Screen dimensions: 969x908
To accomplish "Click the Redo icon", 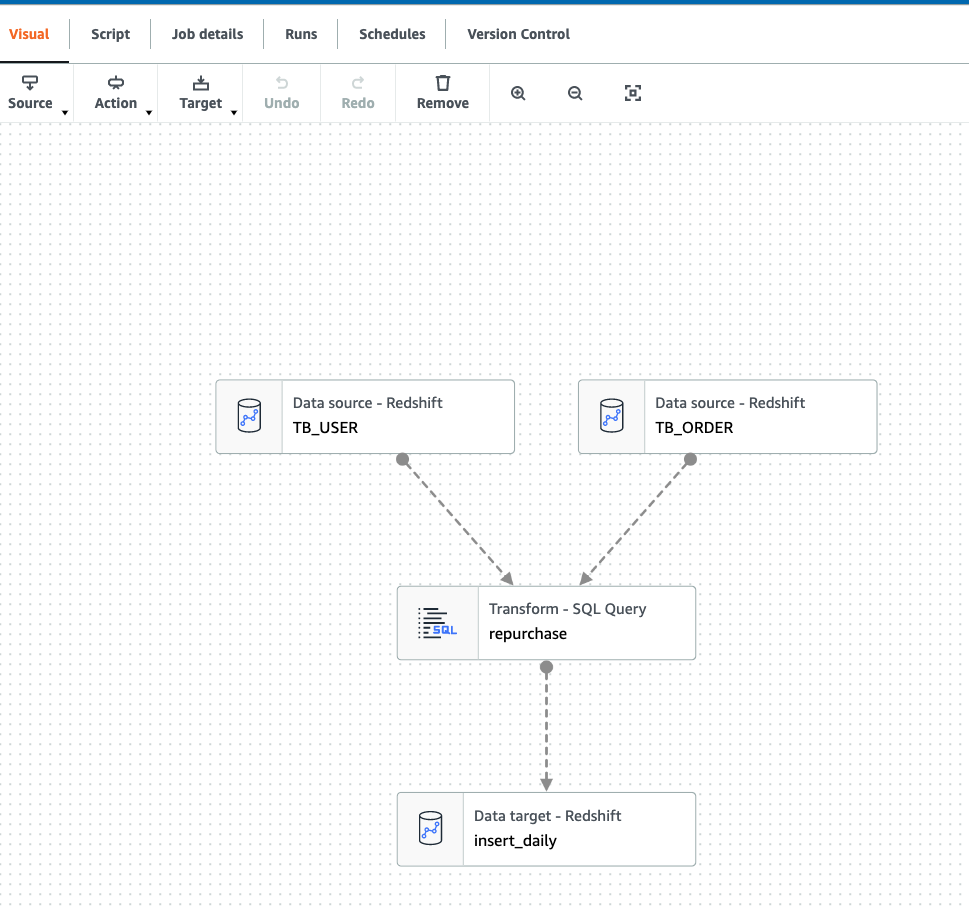I will click(x=357, y=85).
